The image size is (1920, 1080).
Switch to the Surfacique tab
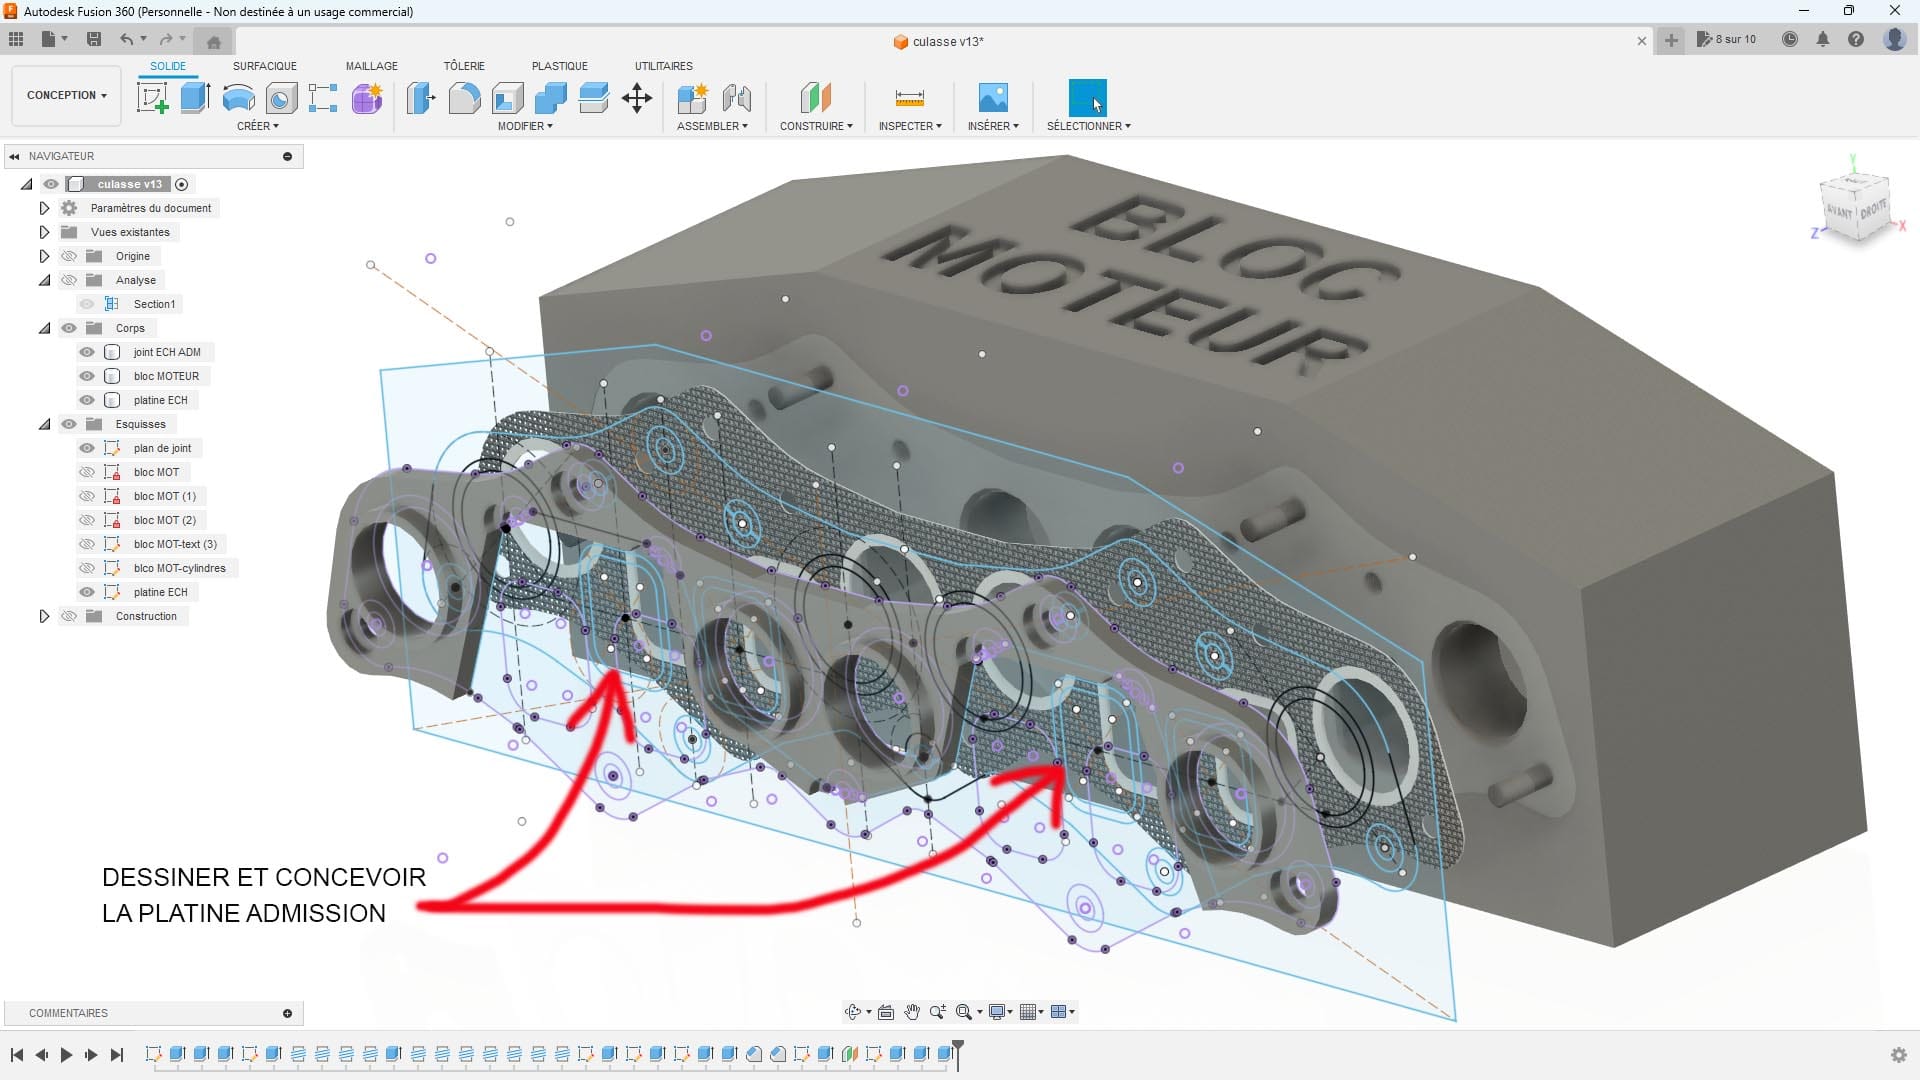[264, 66]
